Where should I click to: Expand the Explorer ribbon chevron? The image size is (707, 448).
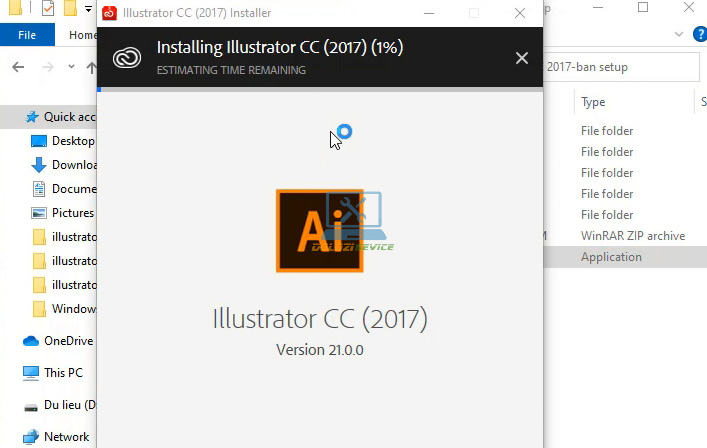coord(679,34)
